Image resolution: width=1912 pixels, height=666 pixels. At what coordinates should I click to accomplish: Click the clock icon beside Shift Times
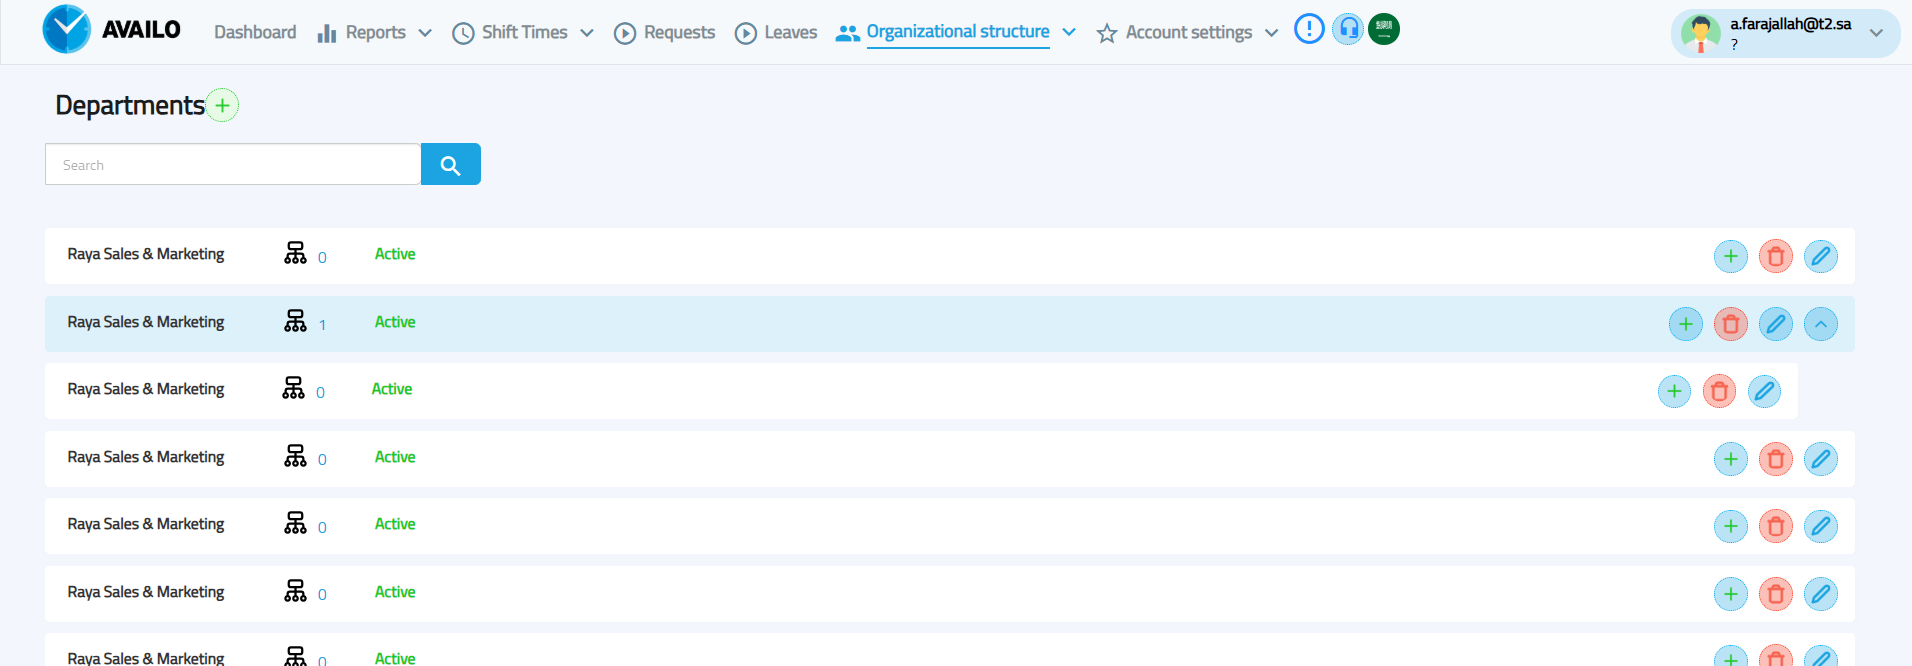point(463,33)
